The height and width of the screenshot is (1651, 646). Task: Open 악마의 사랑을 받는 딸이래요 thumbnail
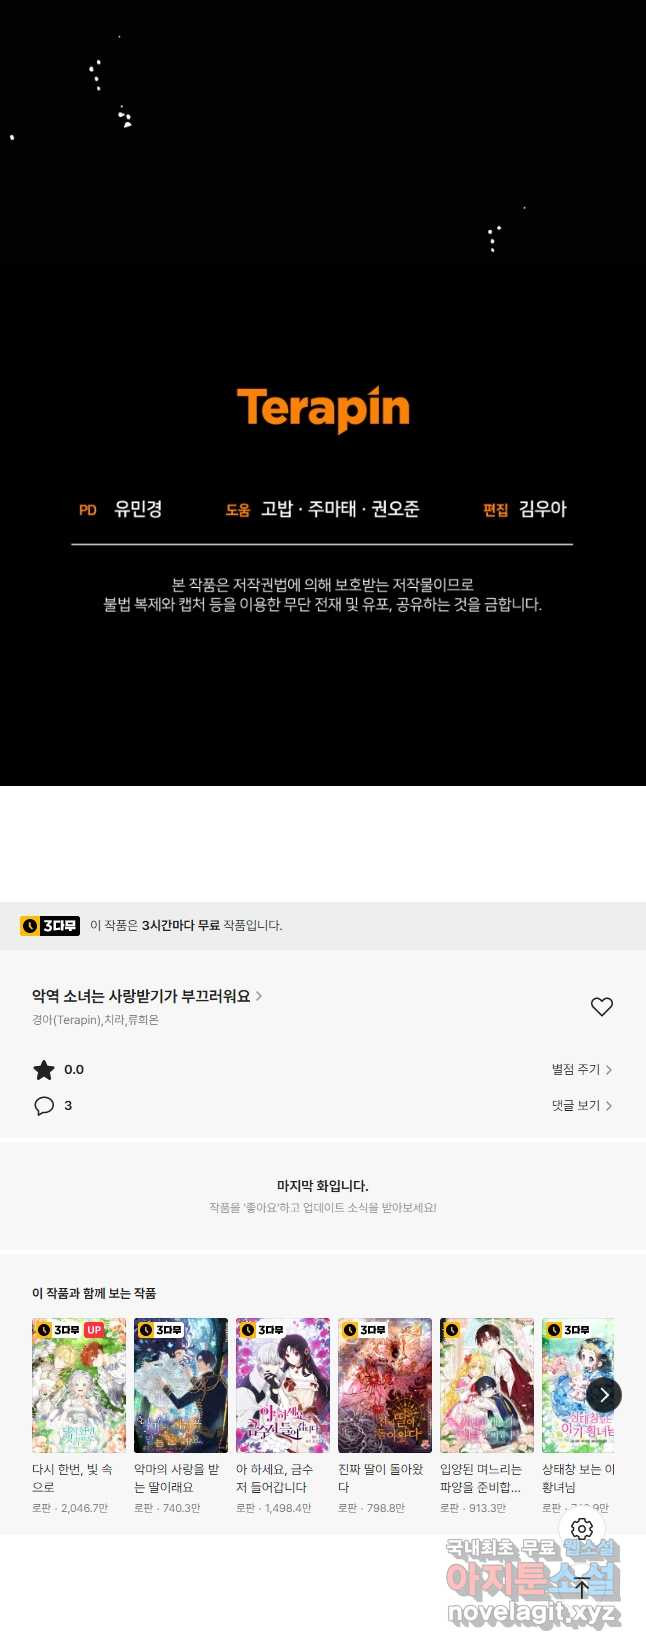(181, 1385)
